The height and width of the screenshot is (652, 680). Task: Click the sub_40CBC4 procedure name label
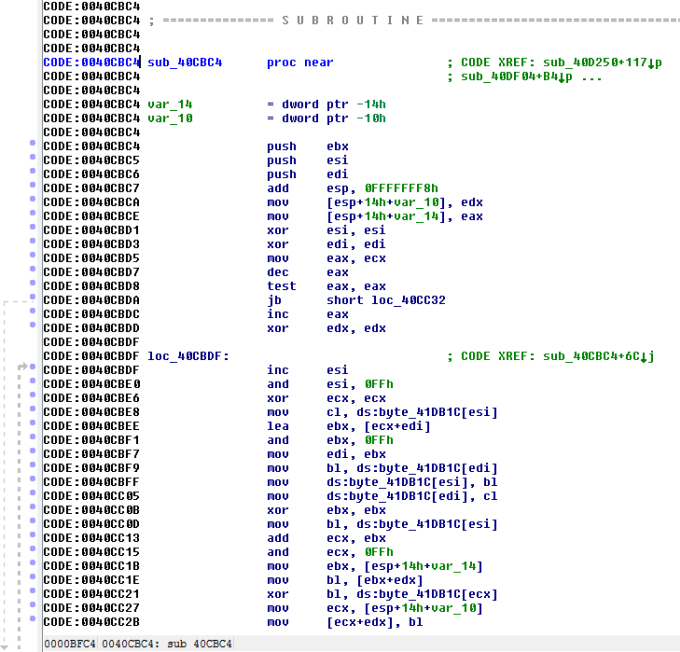(x=184, y=62)
